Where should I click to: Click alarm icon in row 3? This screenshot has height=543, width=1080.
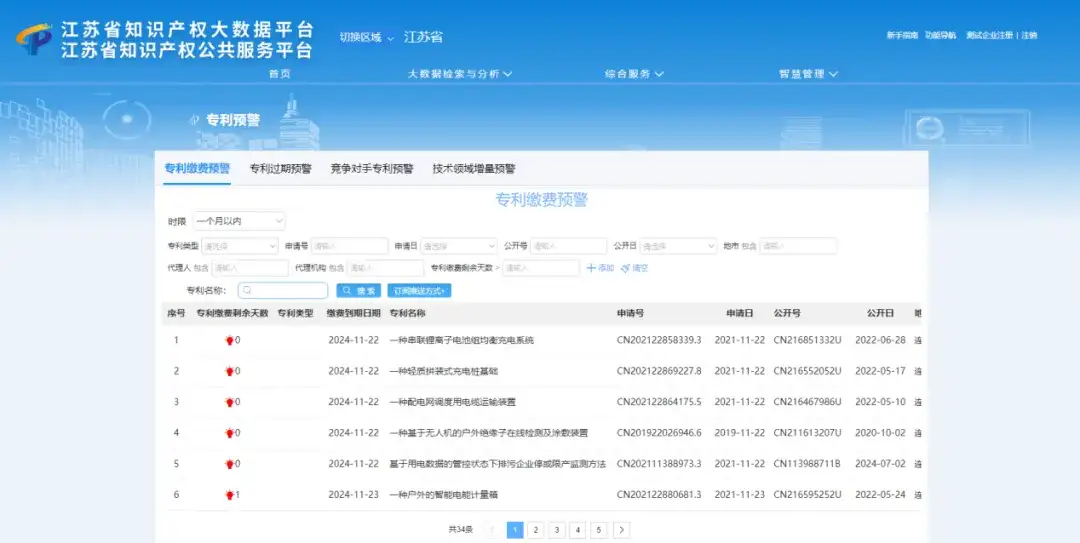pos(229,402)
